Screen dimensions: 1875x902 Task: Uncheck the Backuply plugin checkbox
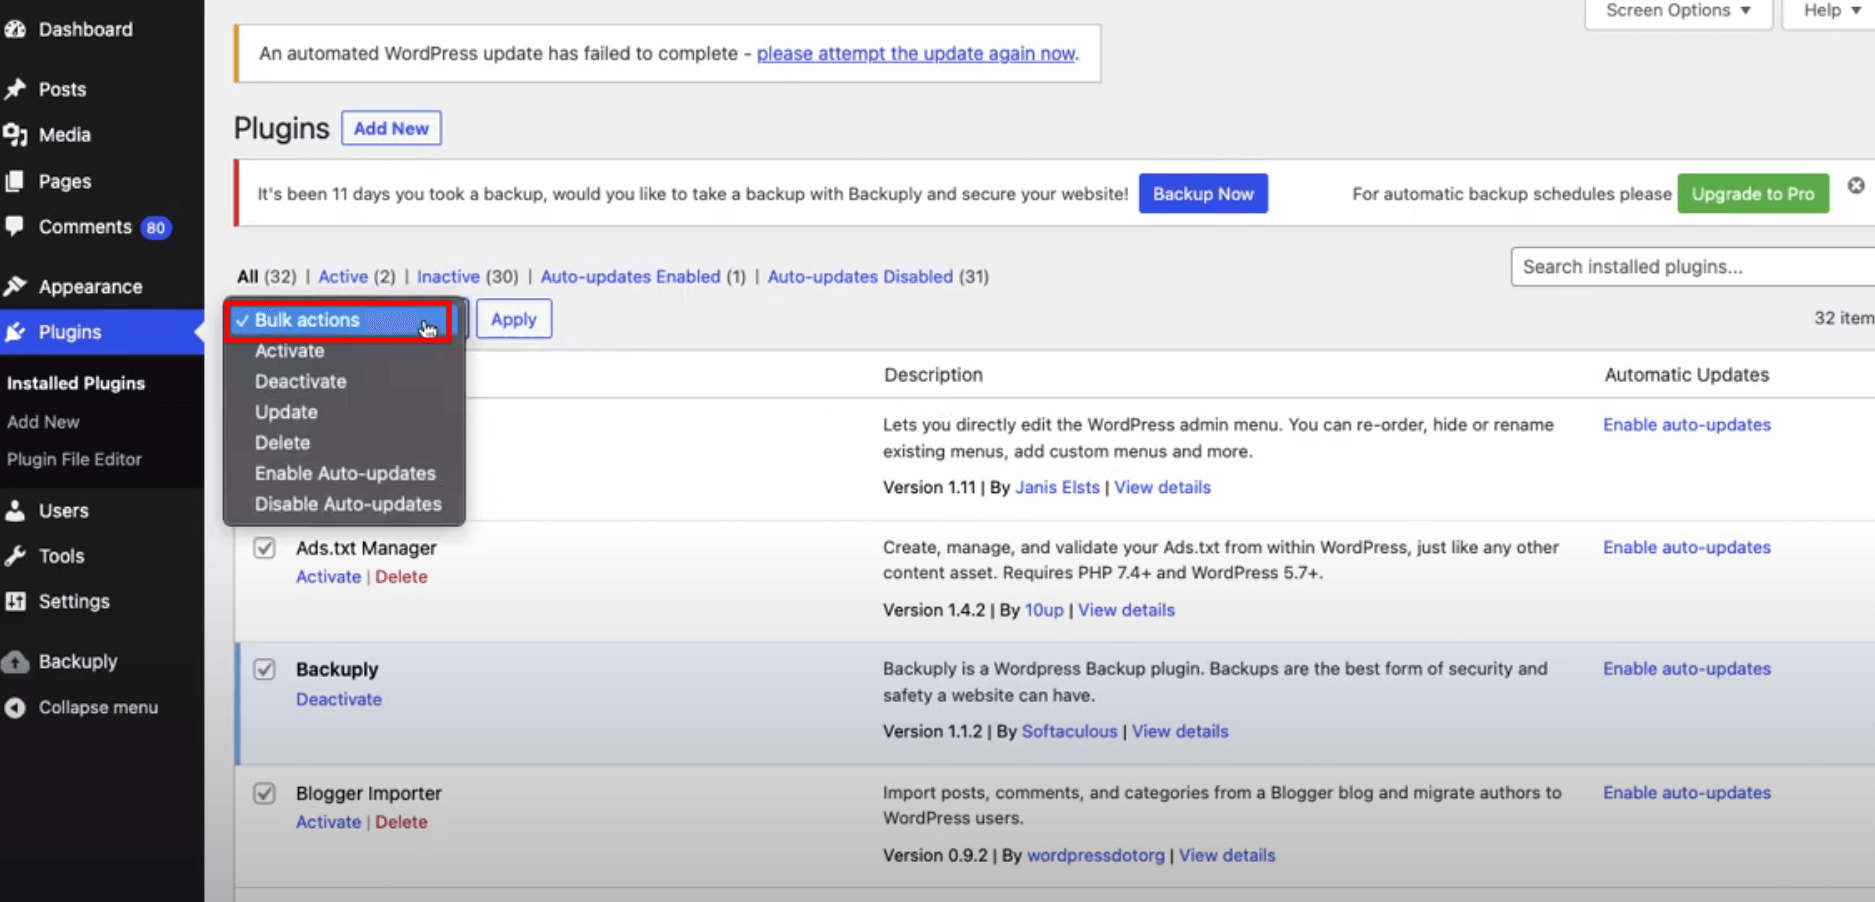264,669
